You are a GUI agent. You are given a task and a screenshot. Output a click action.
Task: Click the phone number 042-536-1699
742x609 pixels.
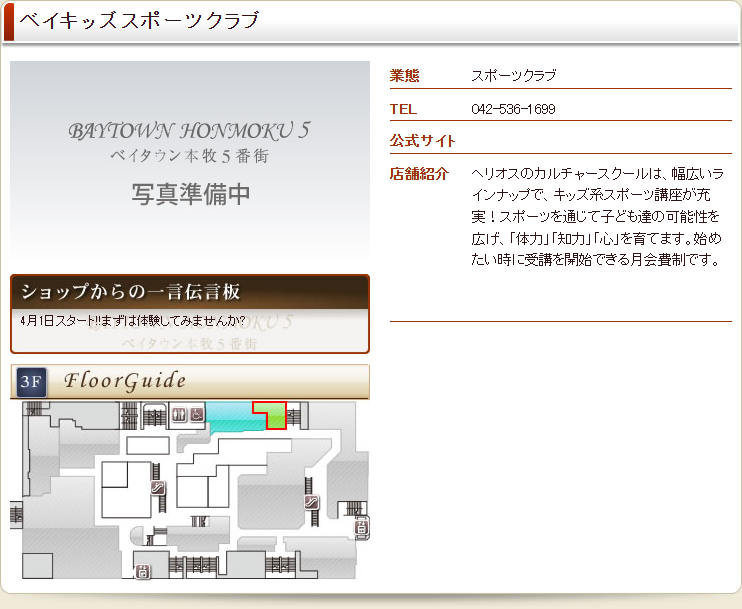pos(513,109)
